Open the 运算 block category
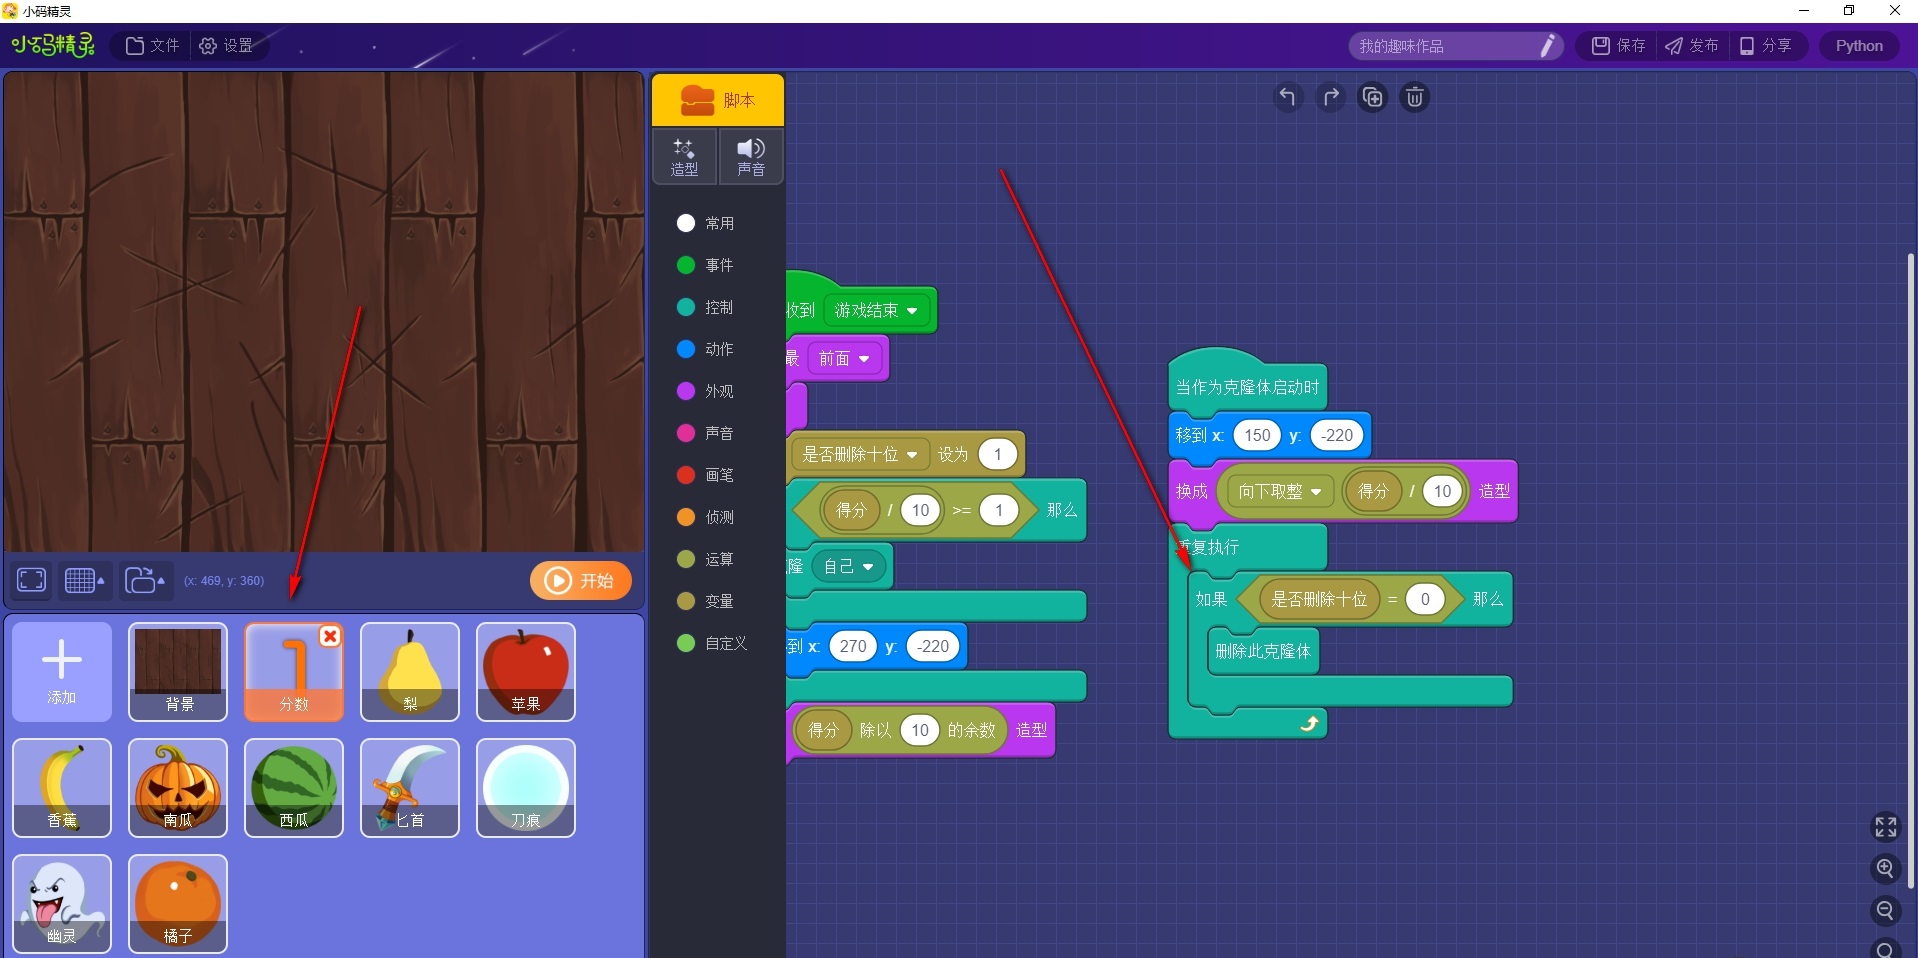 706,559
